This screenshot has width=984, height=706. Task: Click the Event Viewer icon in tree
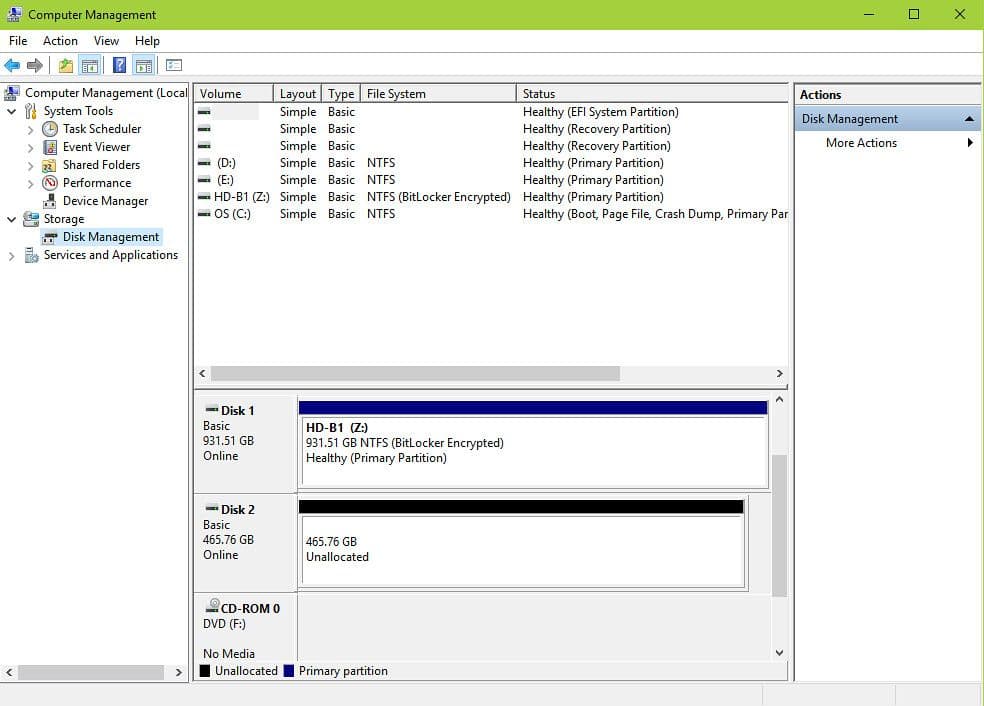[50, 147]
